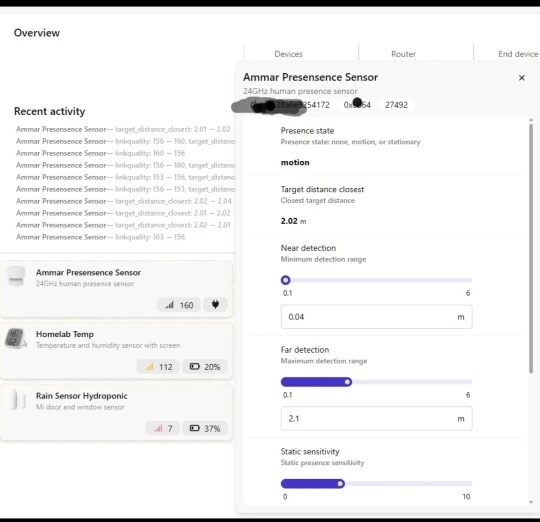Click the yellow signal icon showing 112
This screenshot has height=522, width=540.
click(149, 367)
